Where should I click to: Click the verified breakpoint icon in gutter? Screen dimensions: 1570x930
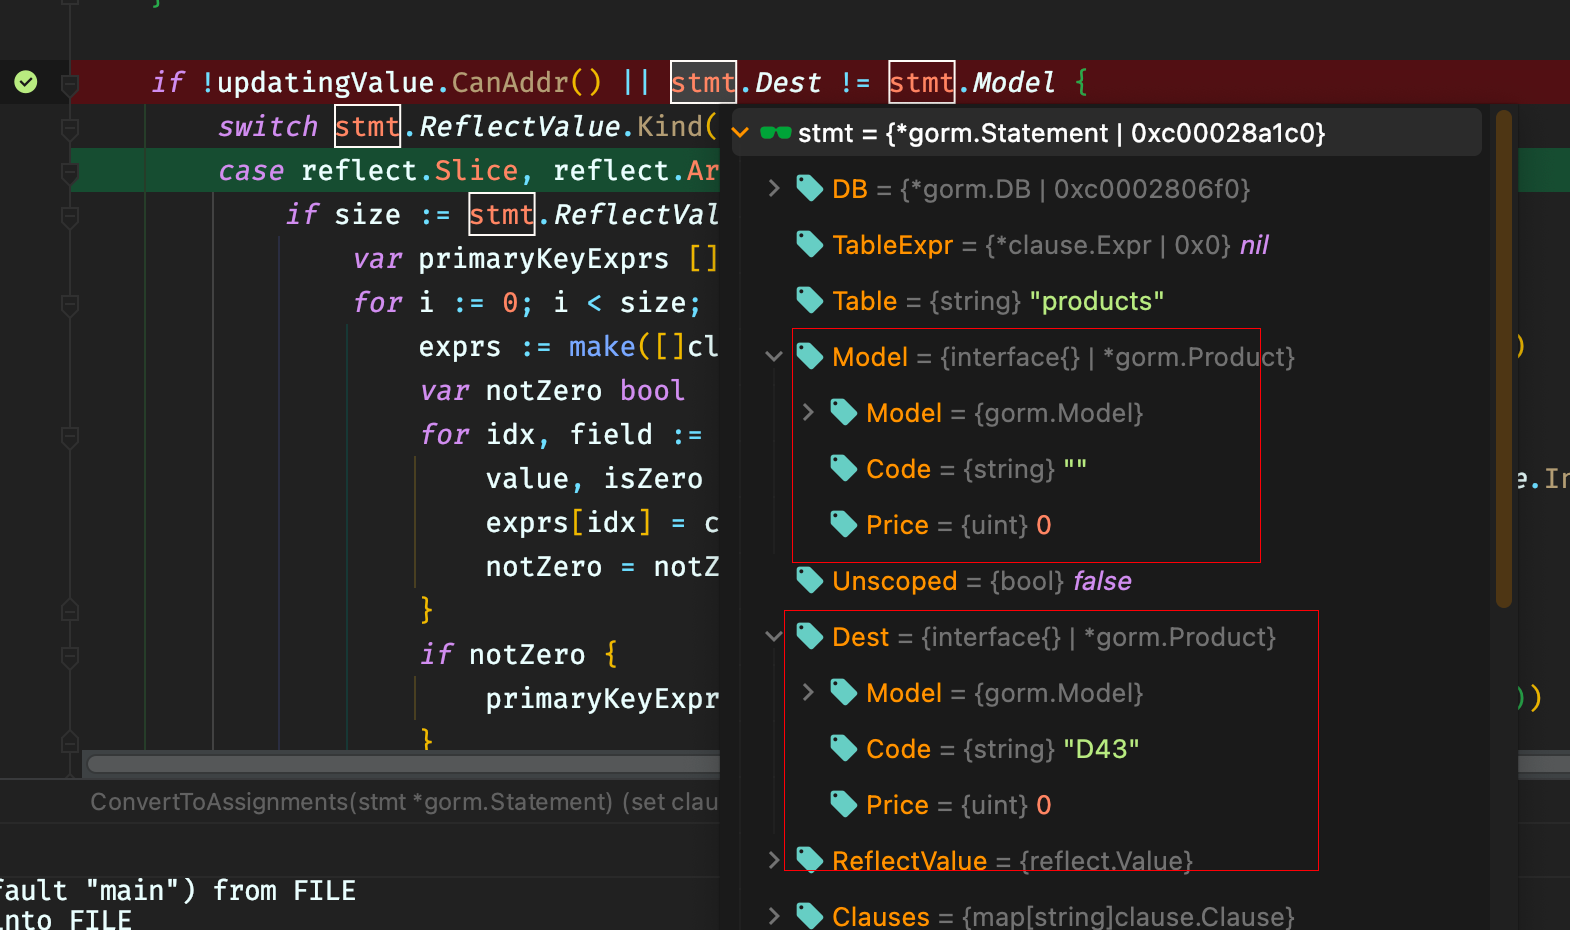click(x=26, y=82)
